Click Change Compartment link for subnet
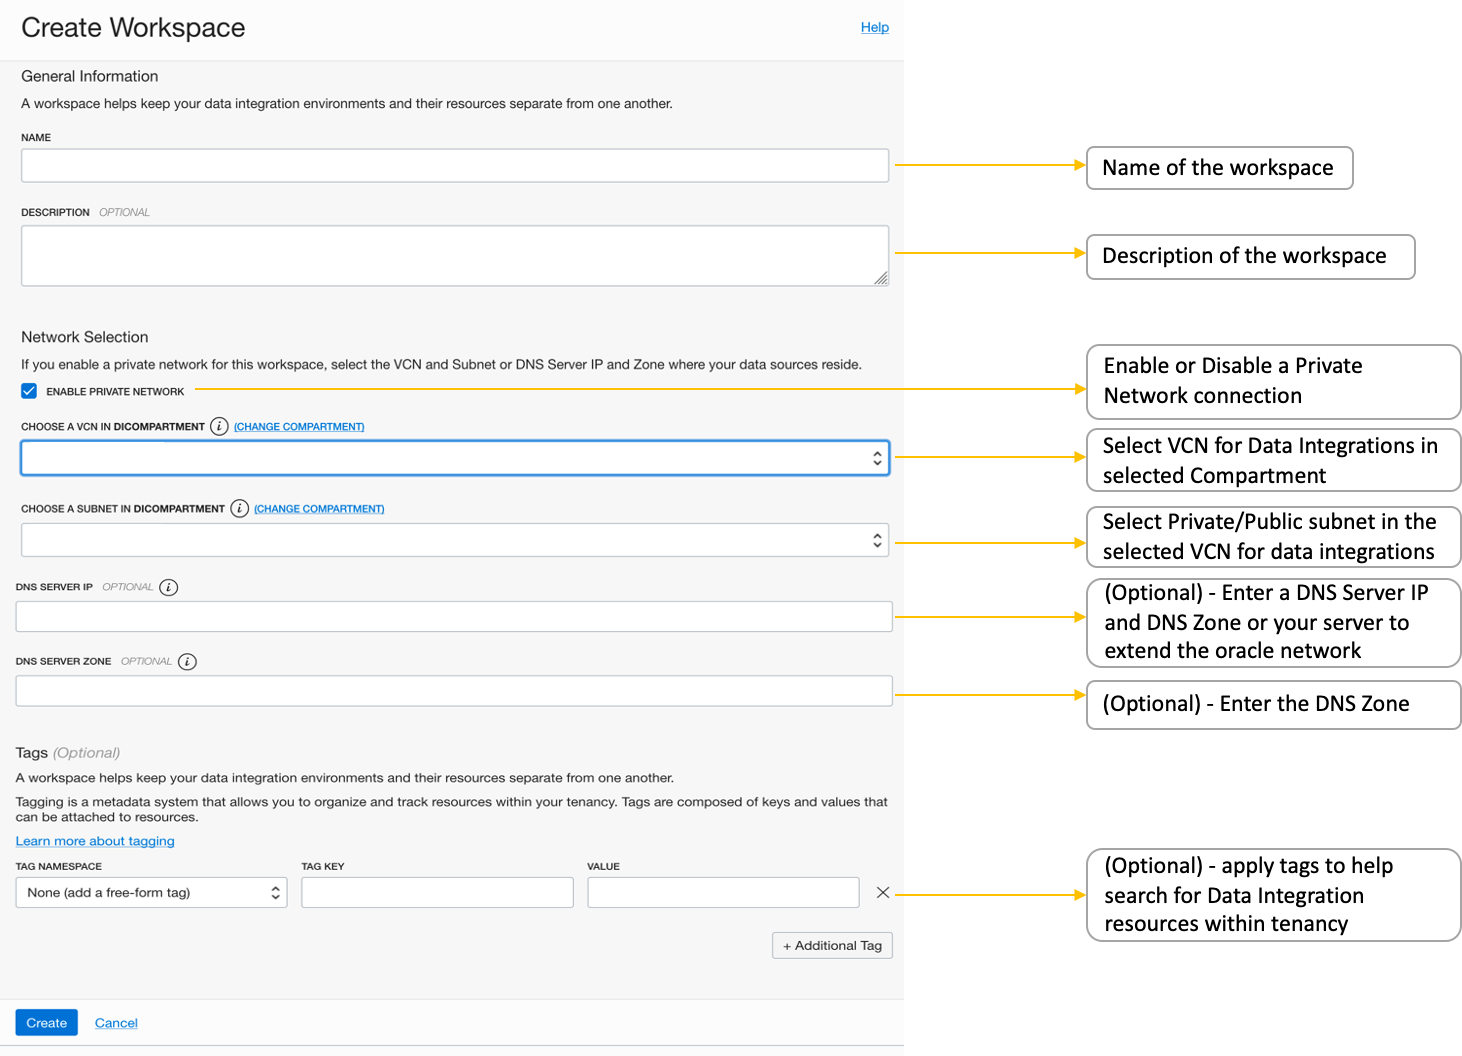This screenshot has width=1462, height=1056. pos(319,509)
